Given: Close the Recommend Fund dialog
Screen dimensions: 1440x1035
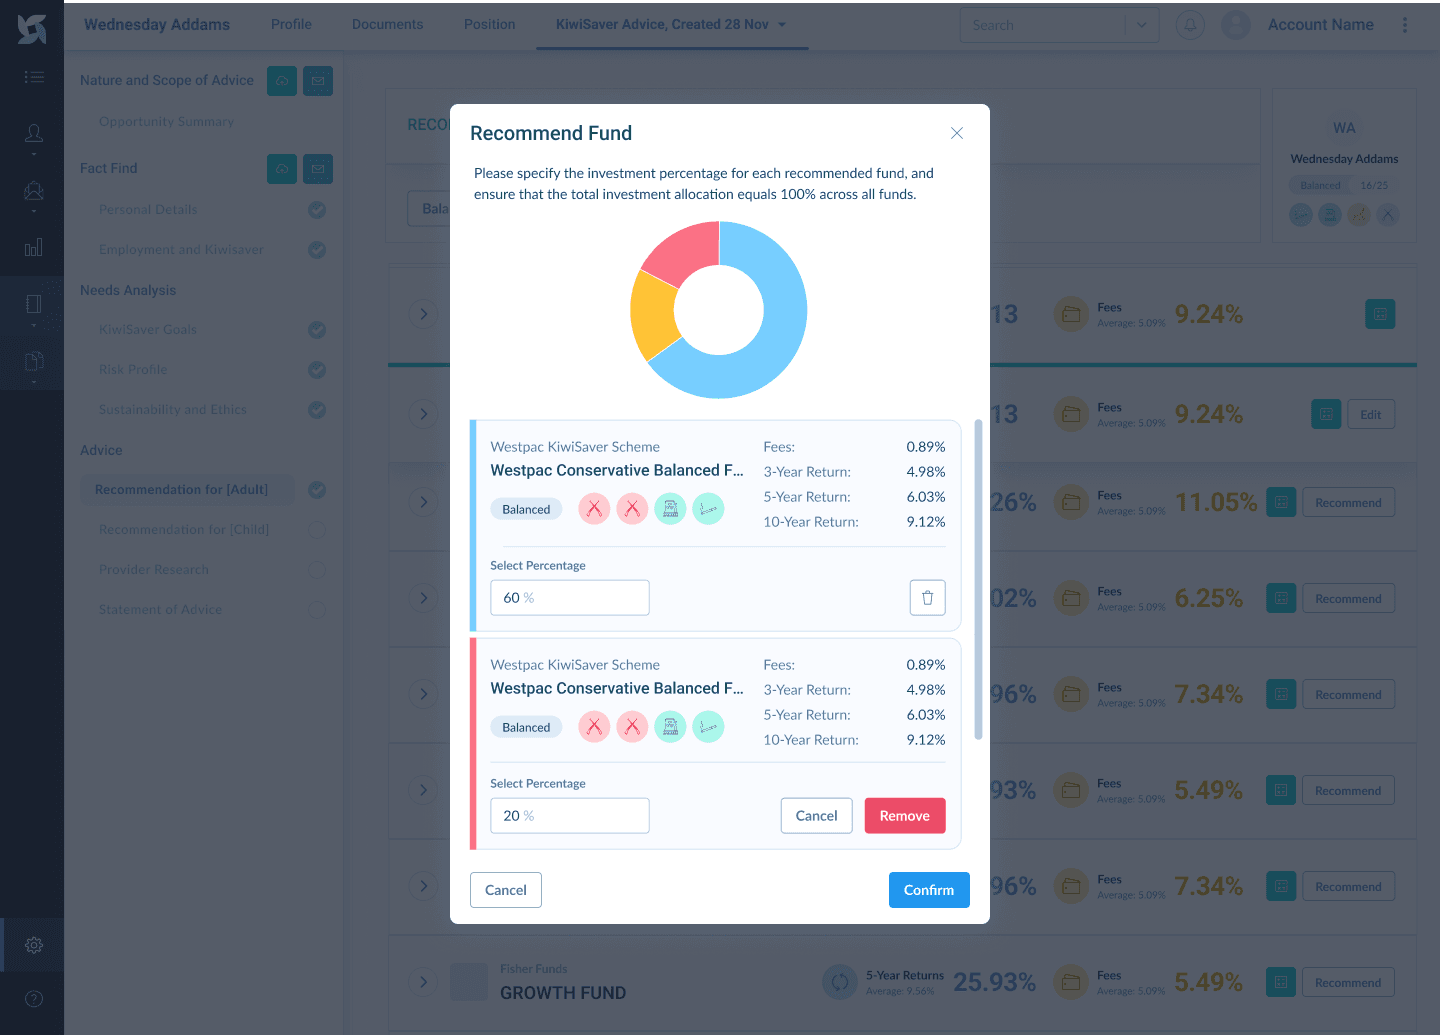Looking at the screenshot, I should (x=957, y=133).
